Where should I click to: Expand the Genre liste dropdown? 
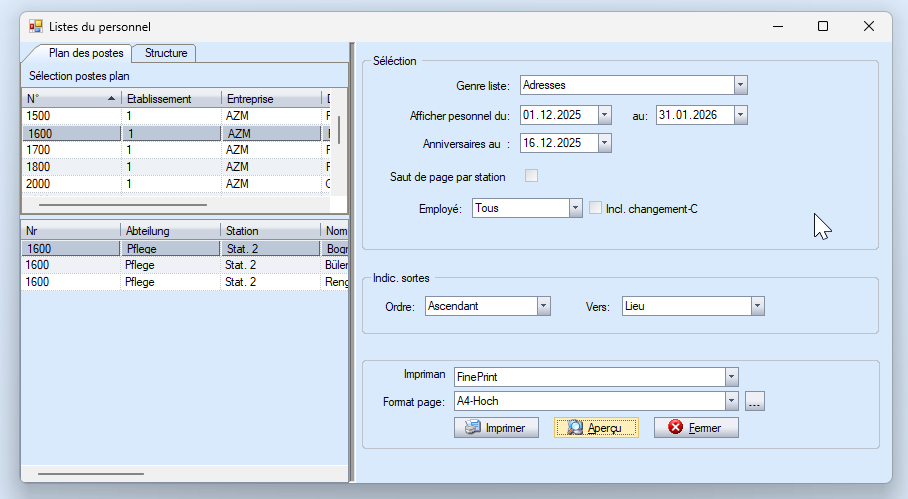point(740,86)
